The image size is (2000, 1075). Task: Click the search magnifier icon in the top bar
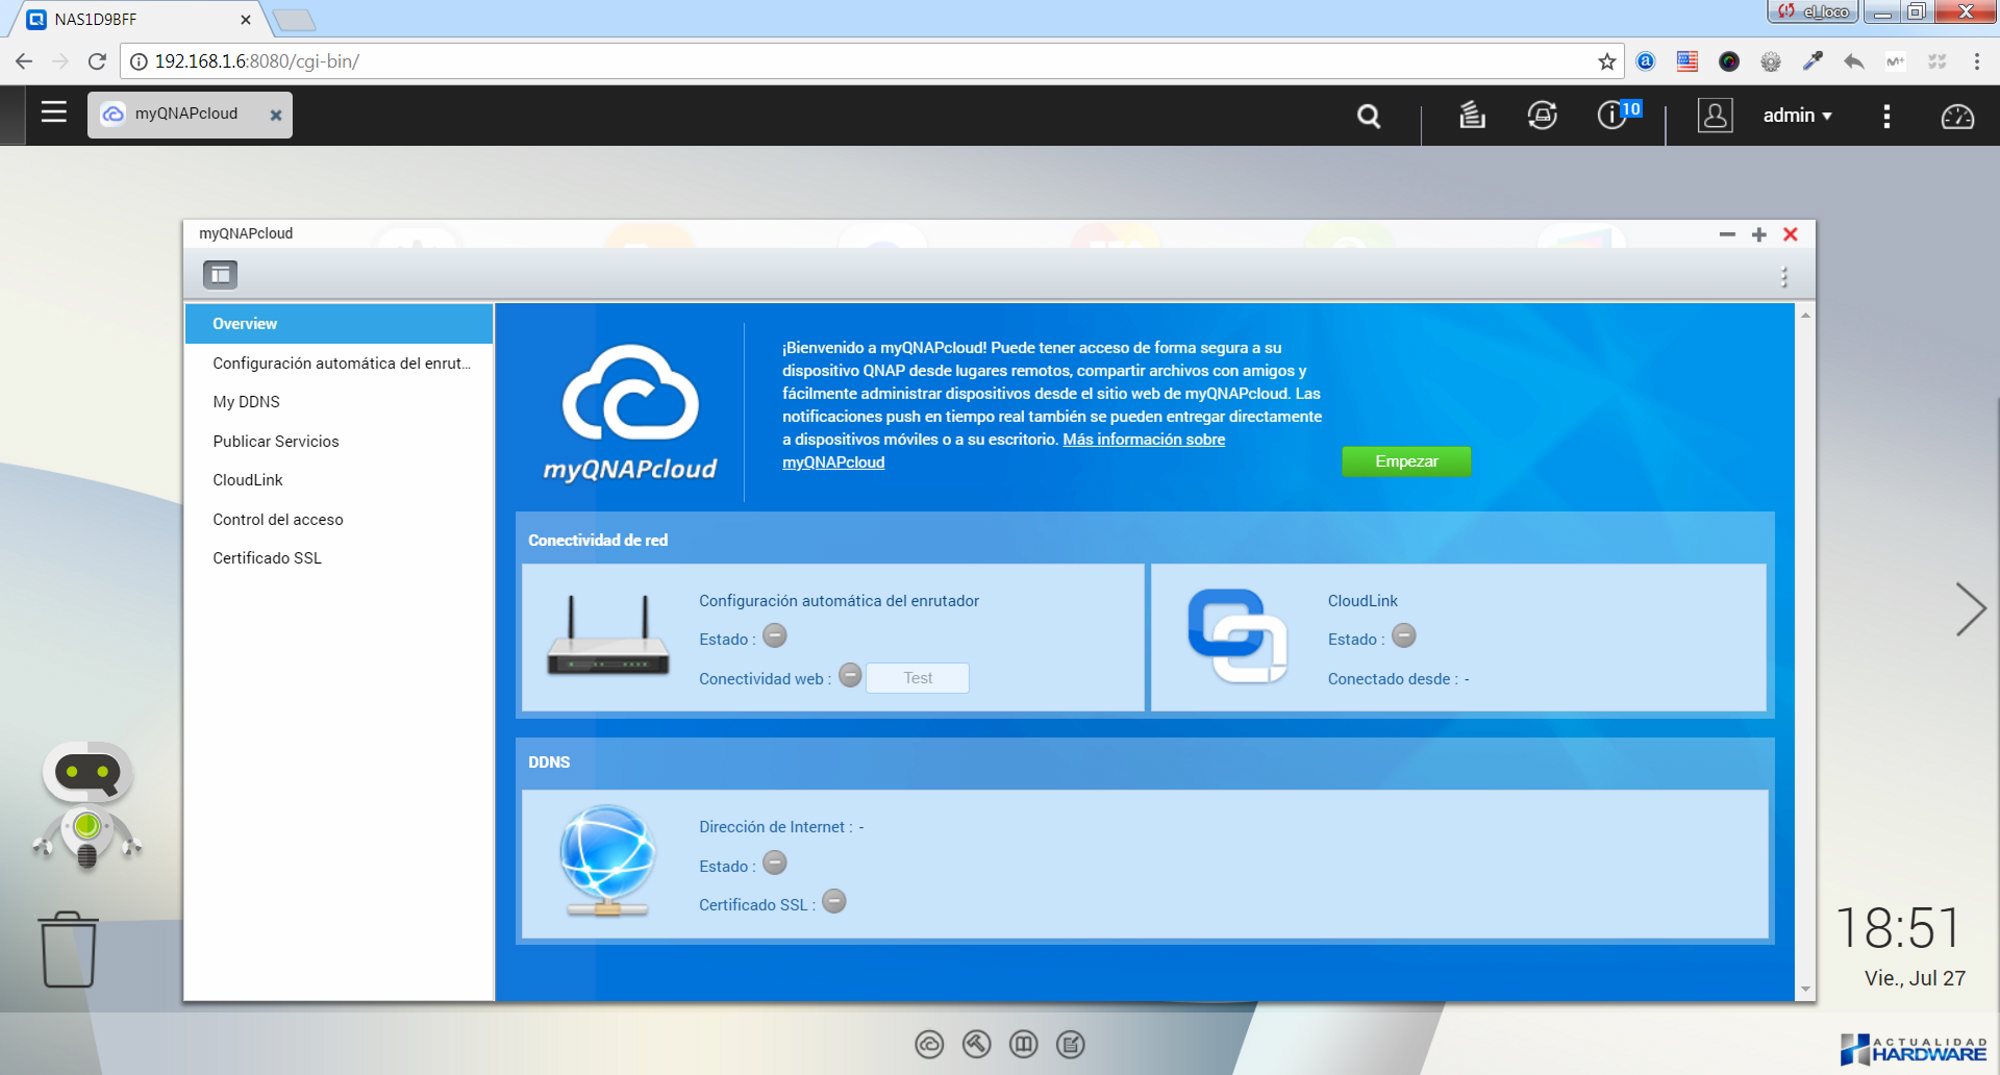(x=1368, y=116)
